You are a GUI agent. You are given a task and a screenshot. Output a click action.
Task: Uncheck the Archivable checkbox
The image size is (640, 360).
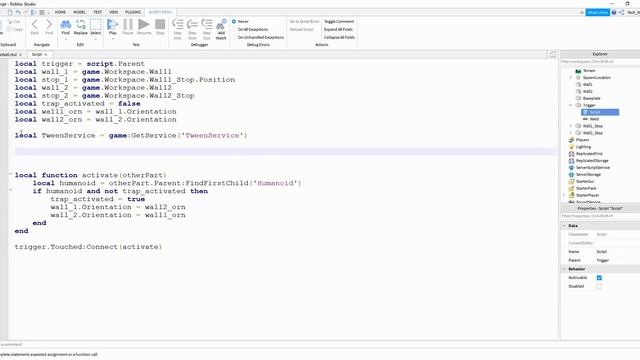coord(599,278)
